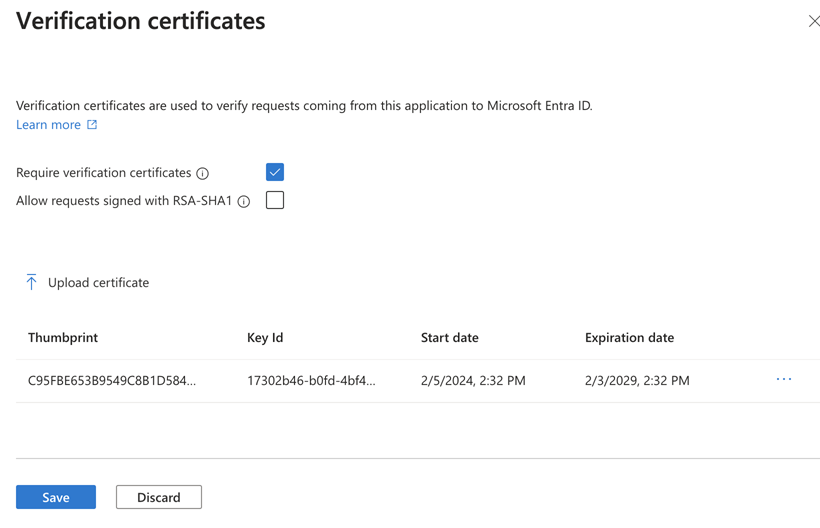Uncheck Require verification certificates checkbox
The width and height of the screenshot is (820, 528).
[x=275, y=172]
